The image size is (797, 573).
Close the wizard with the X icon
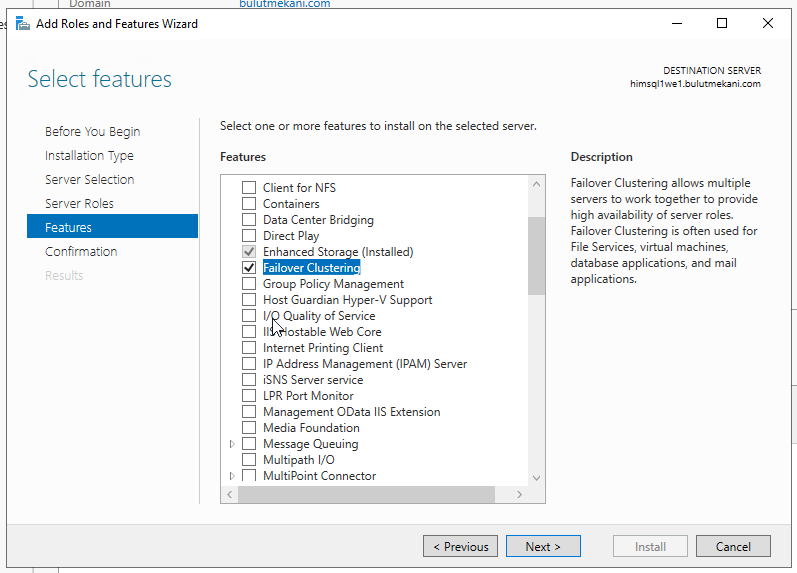point(768,23)
